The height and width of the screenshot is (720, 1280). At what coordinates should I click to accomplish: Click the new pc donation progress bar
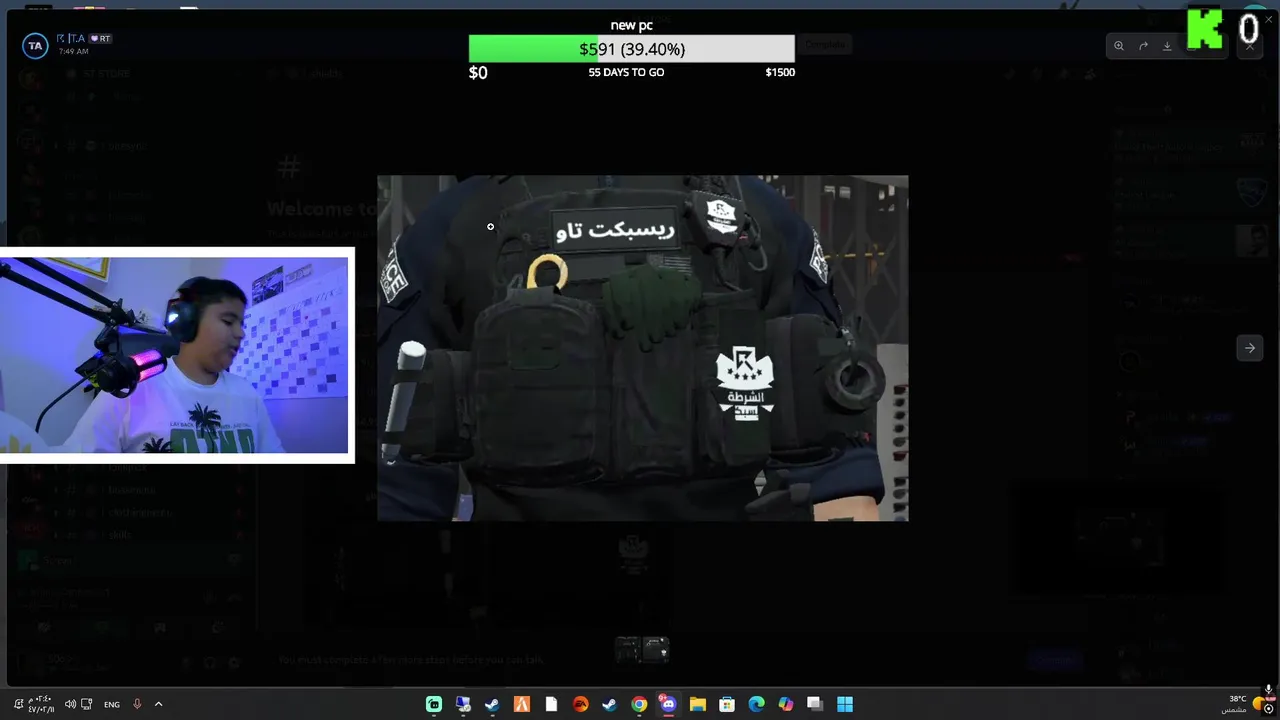[632, 49]
